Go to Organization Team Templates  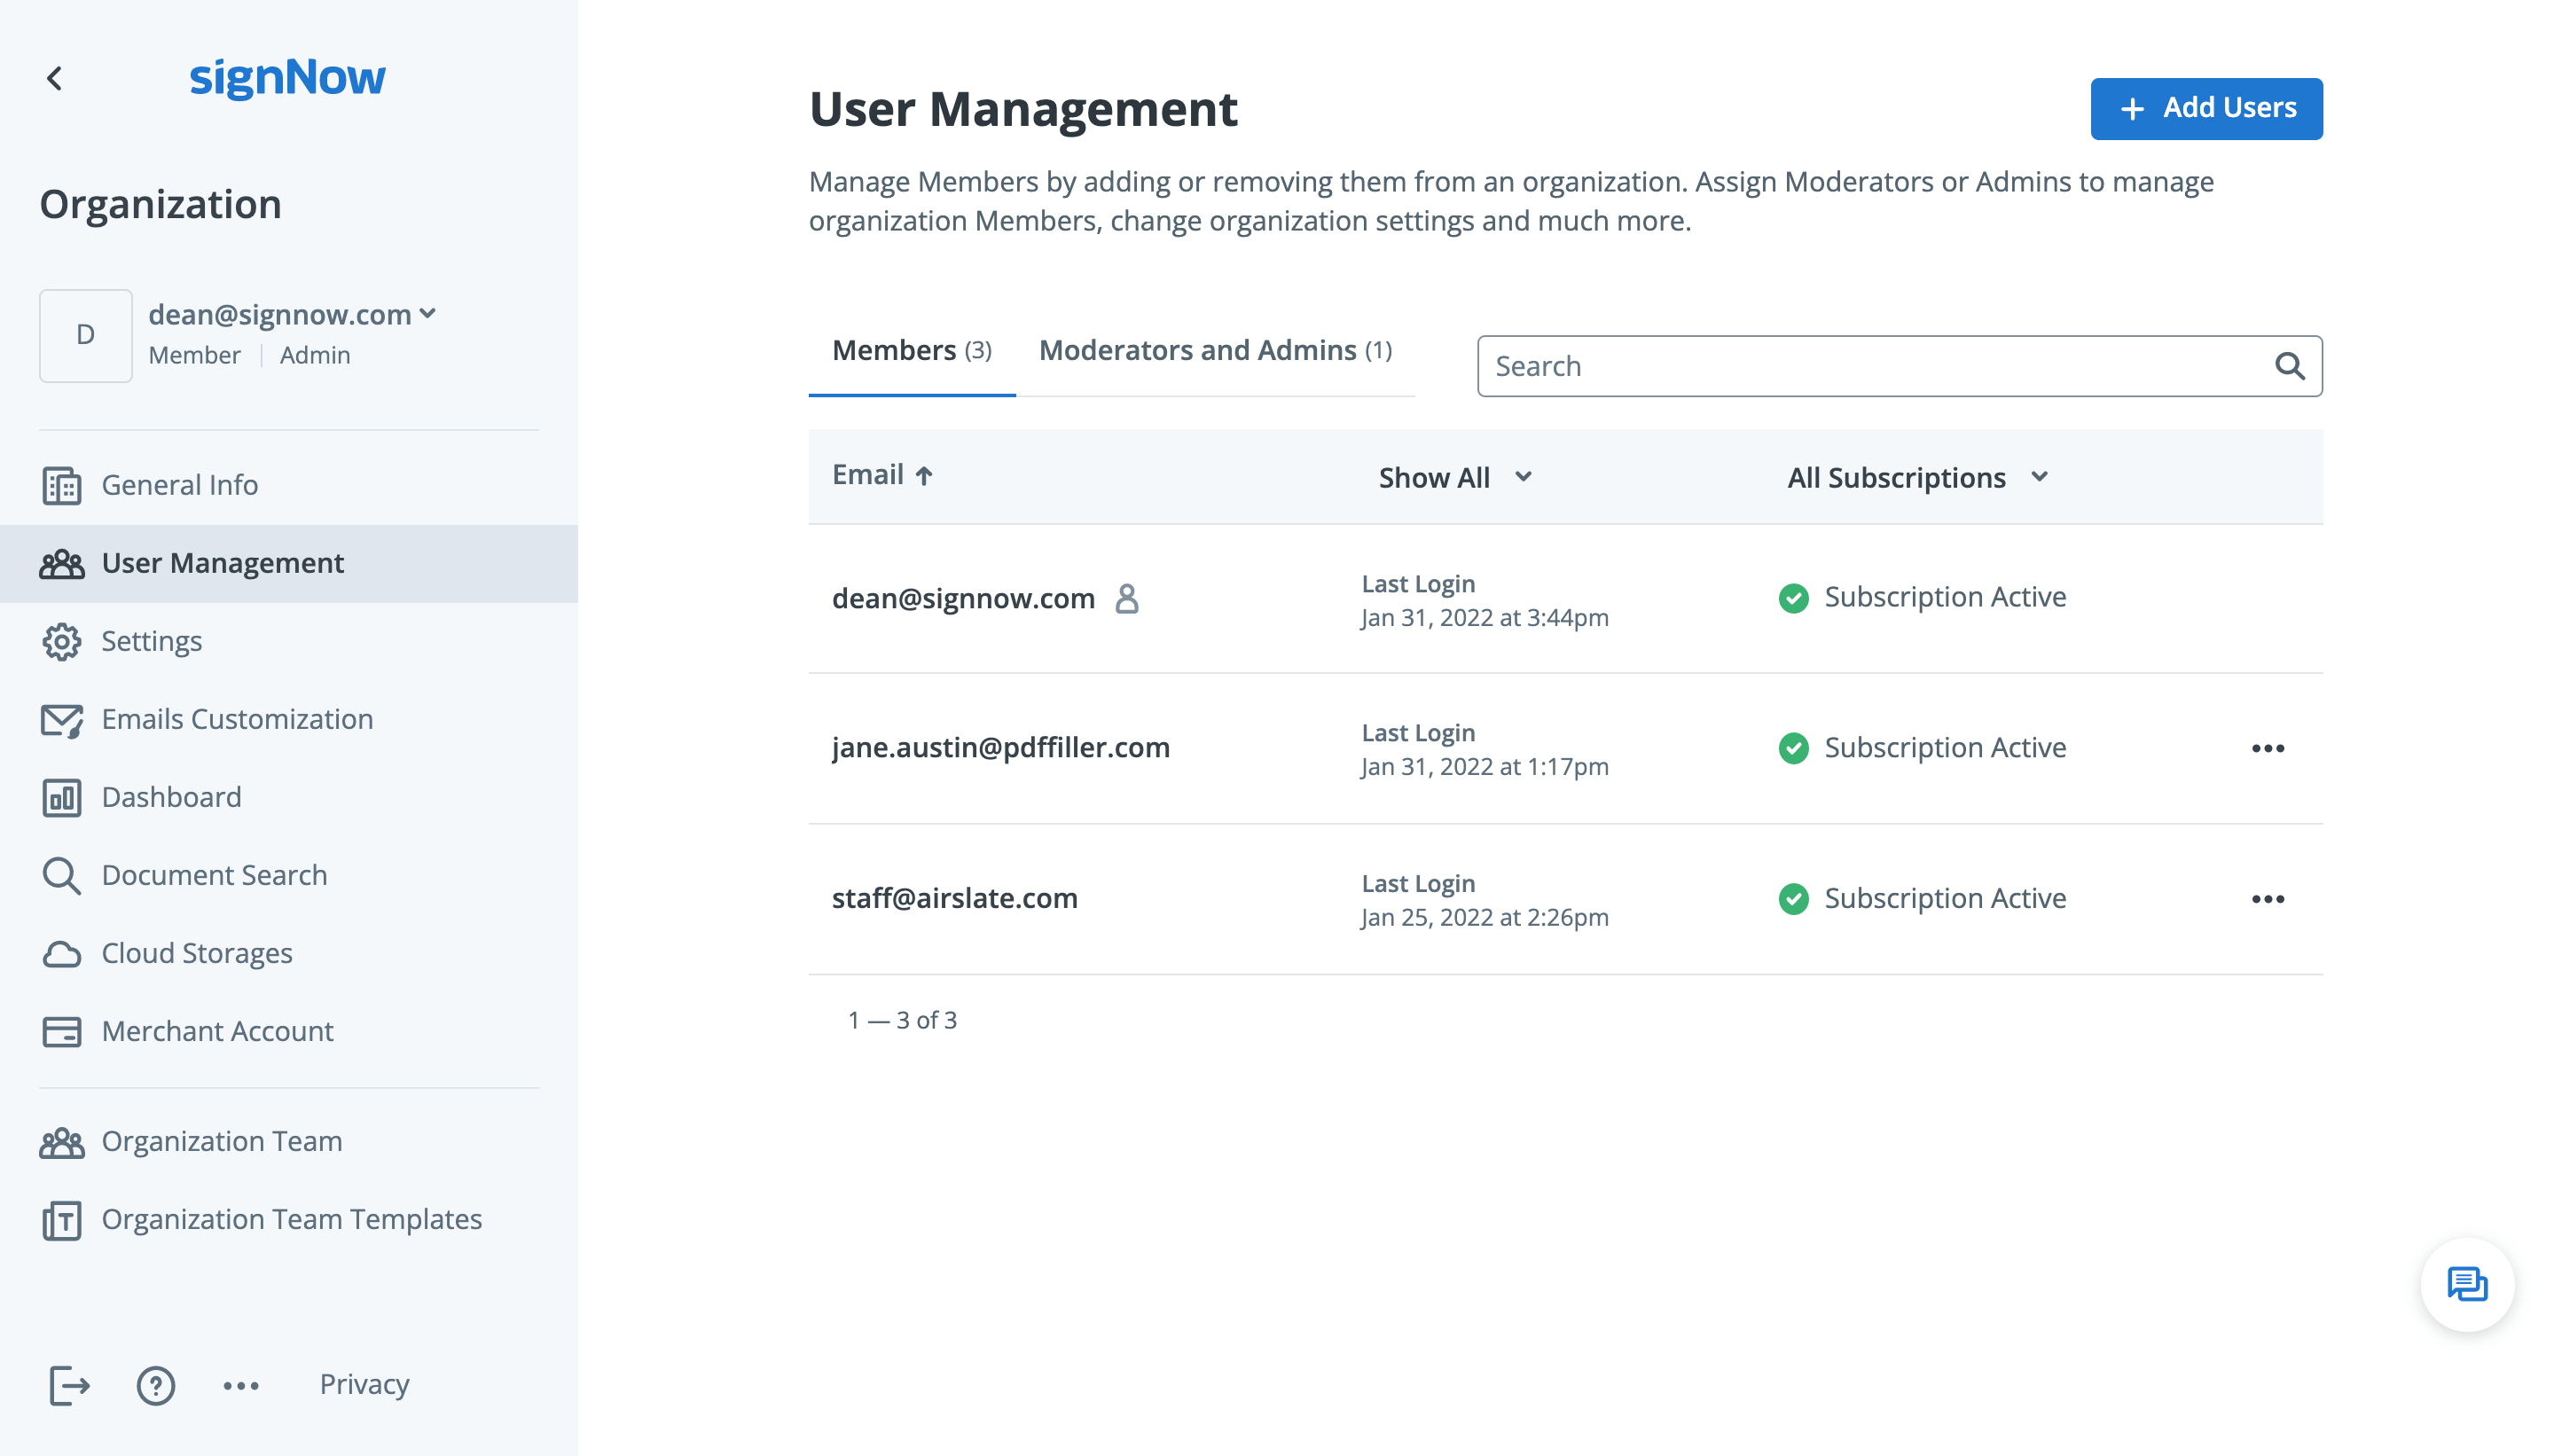[x=291, y=1219]
